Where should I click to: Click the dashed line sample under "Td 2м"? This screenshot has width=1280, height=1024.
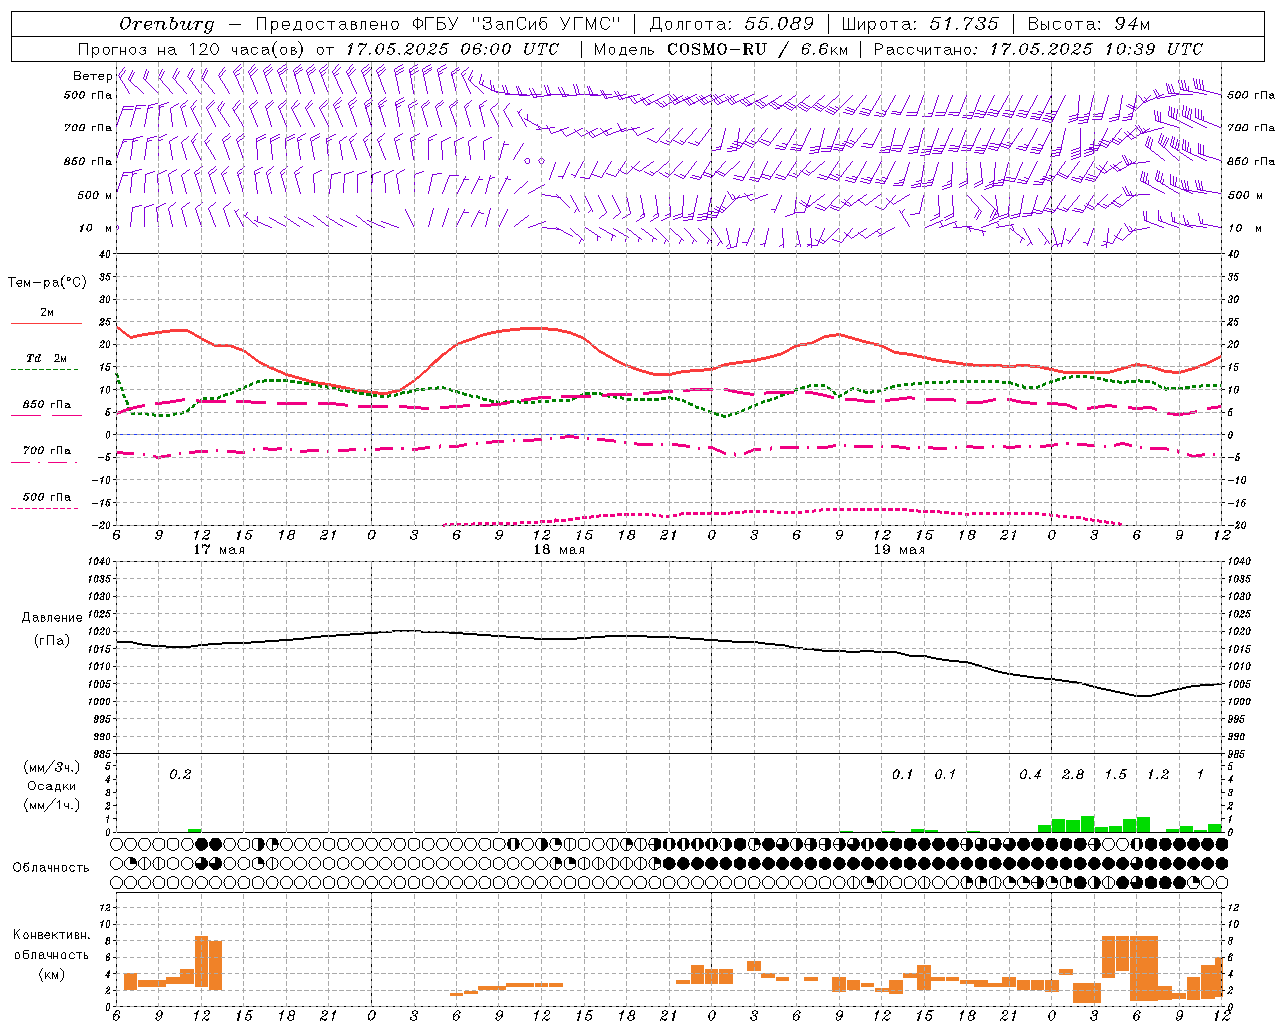(x=44, y=370)
